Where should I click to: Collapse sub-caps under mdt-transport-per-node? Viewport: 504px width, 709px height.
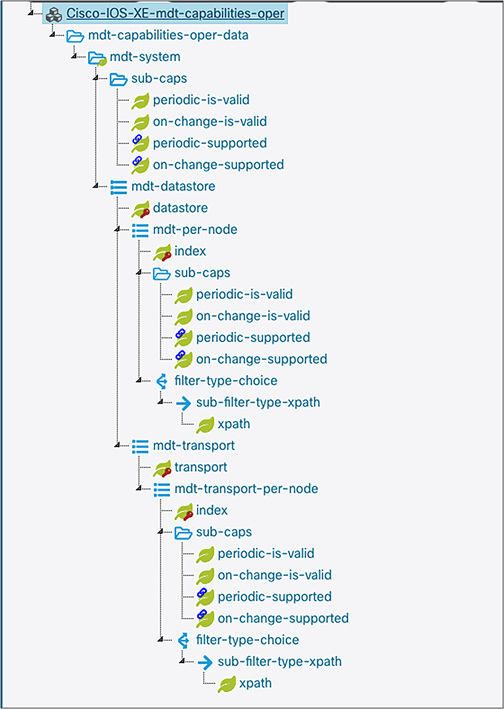160,532
